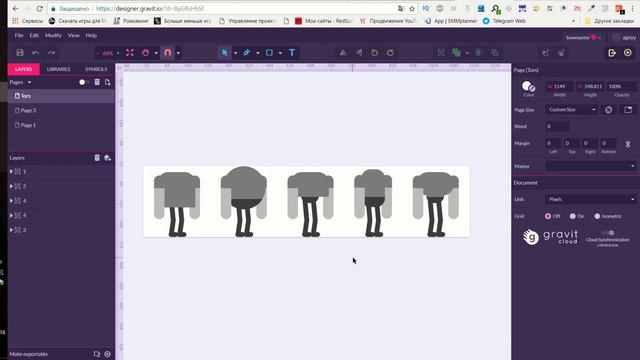Screen dimensions: 640x360
Task: Click the Left margin field
Action: click(x=553, y=143)
